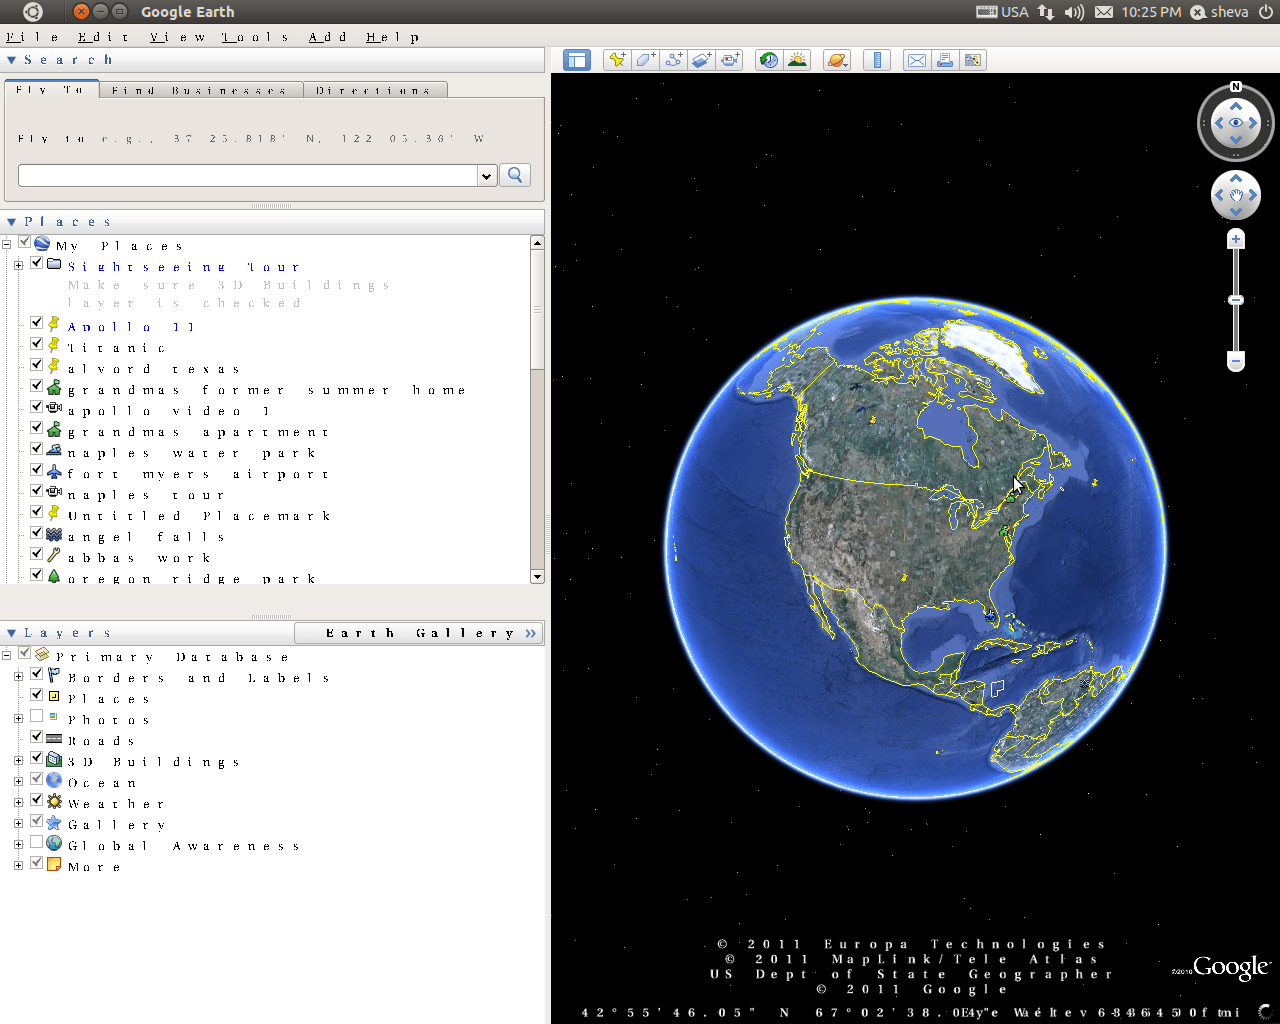
Task: Print the current view
Action: tap(944, 60)
